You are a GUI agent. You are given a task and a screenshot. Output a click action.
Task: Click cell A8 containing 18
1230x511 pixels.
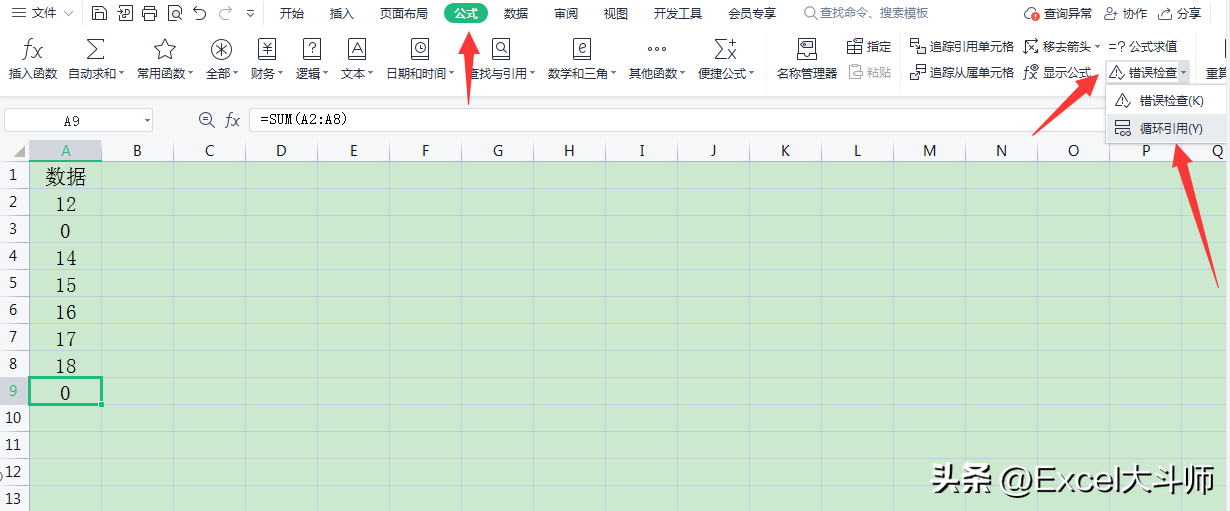(x=65, y=366)
